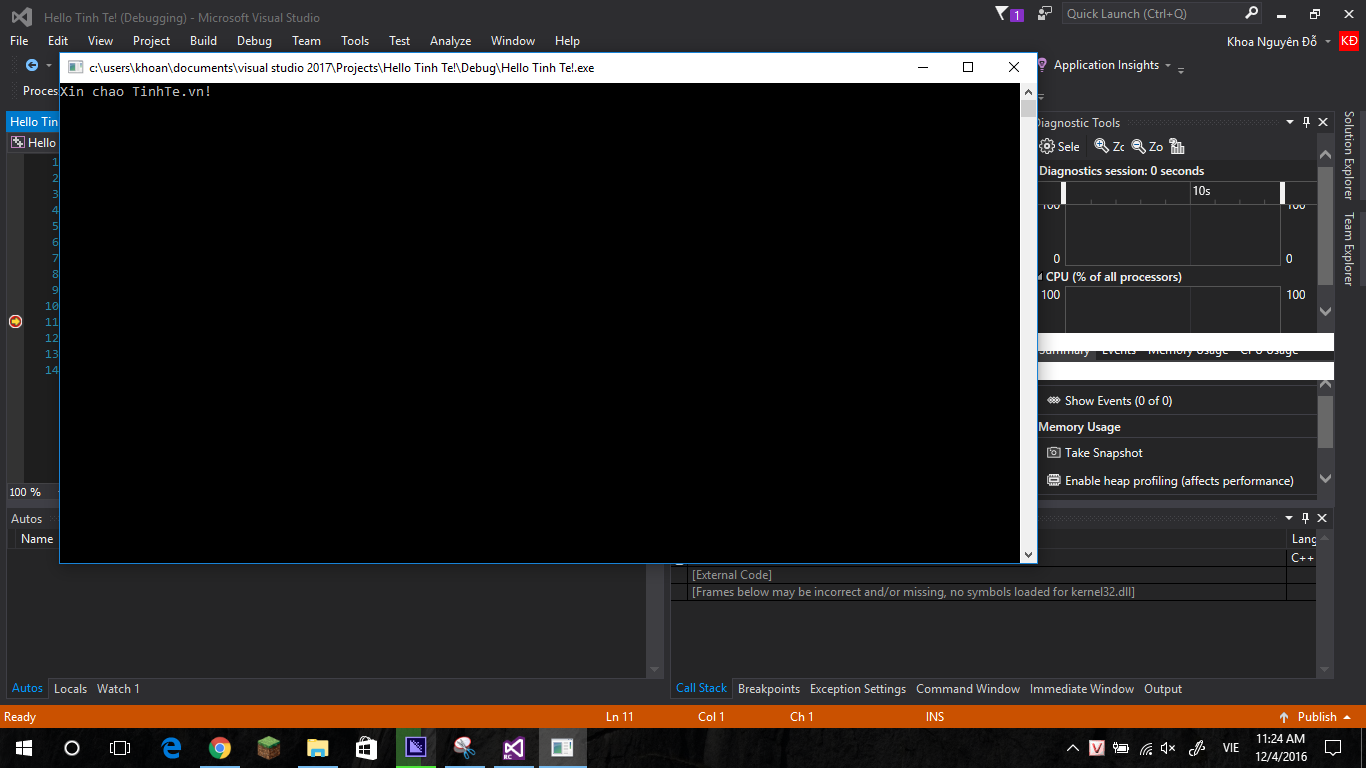Open the Team menu
Image resolution: width=1366 pixels, height=768 pixels.
click(x=306, y=41)
